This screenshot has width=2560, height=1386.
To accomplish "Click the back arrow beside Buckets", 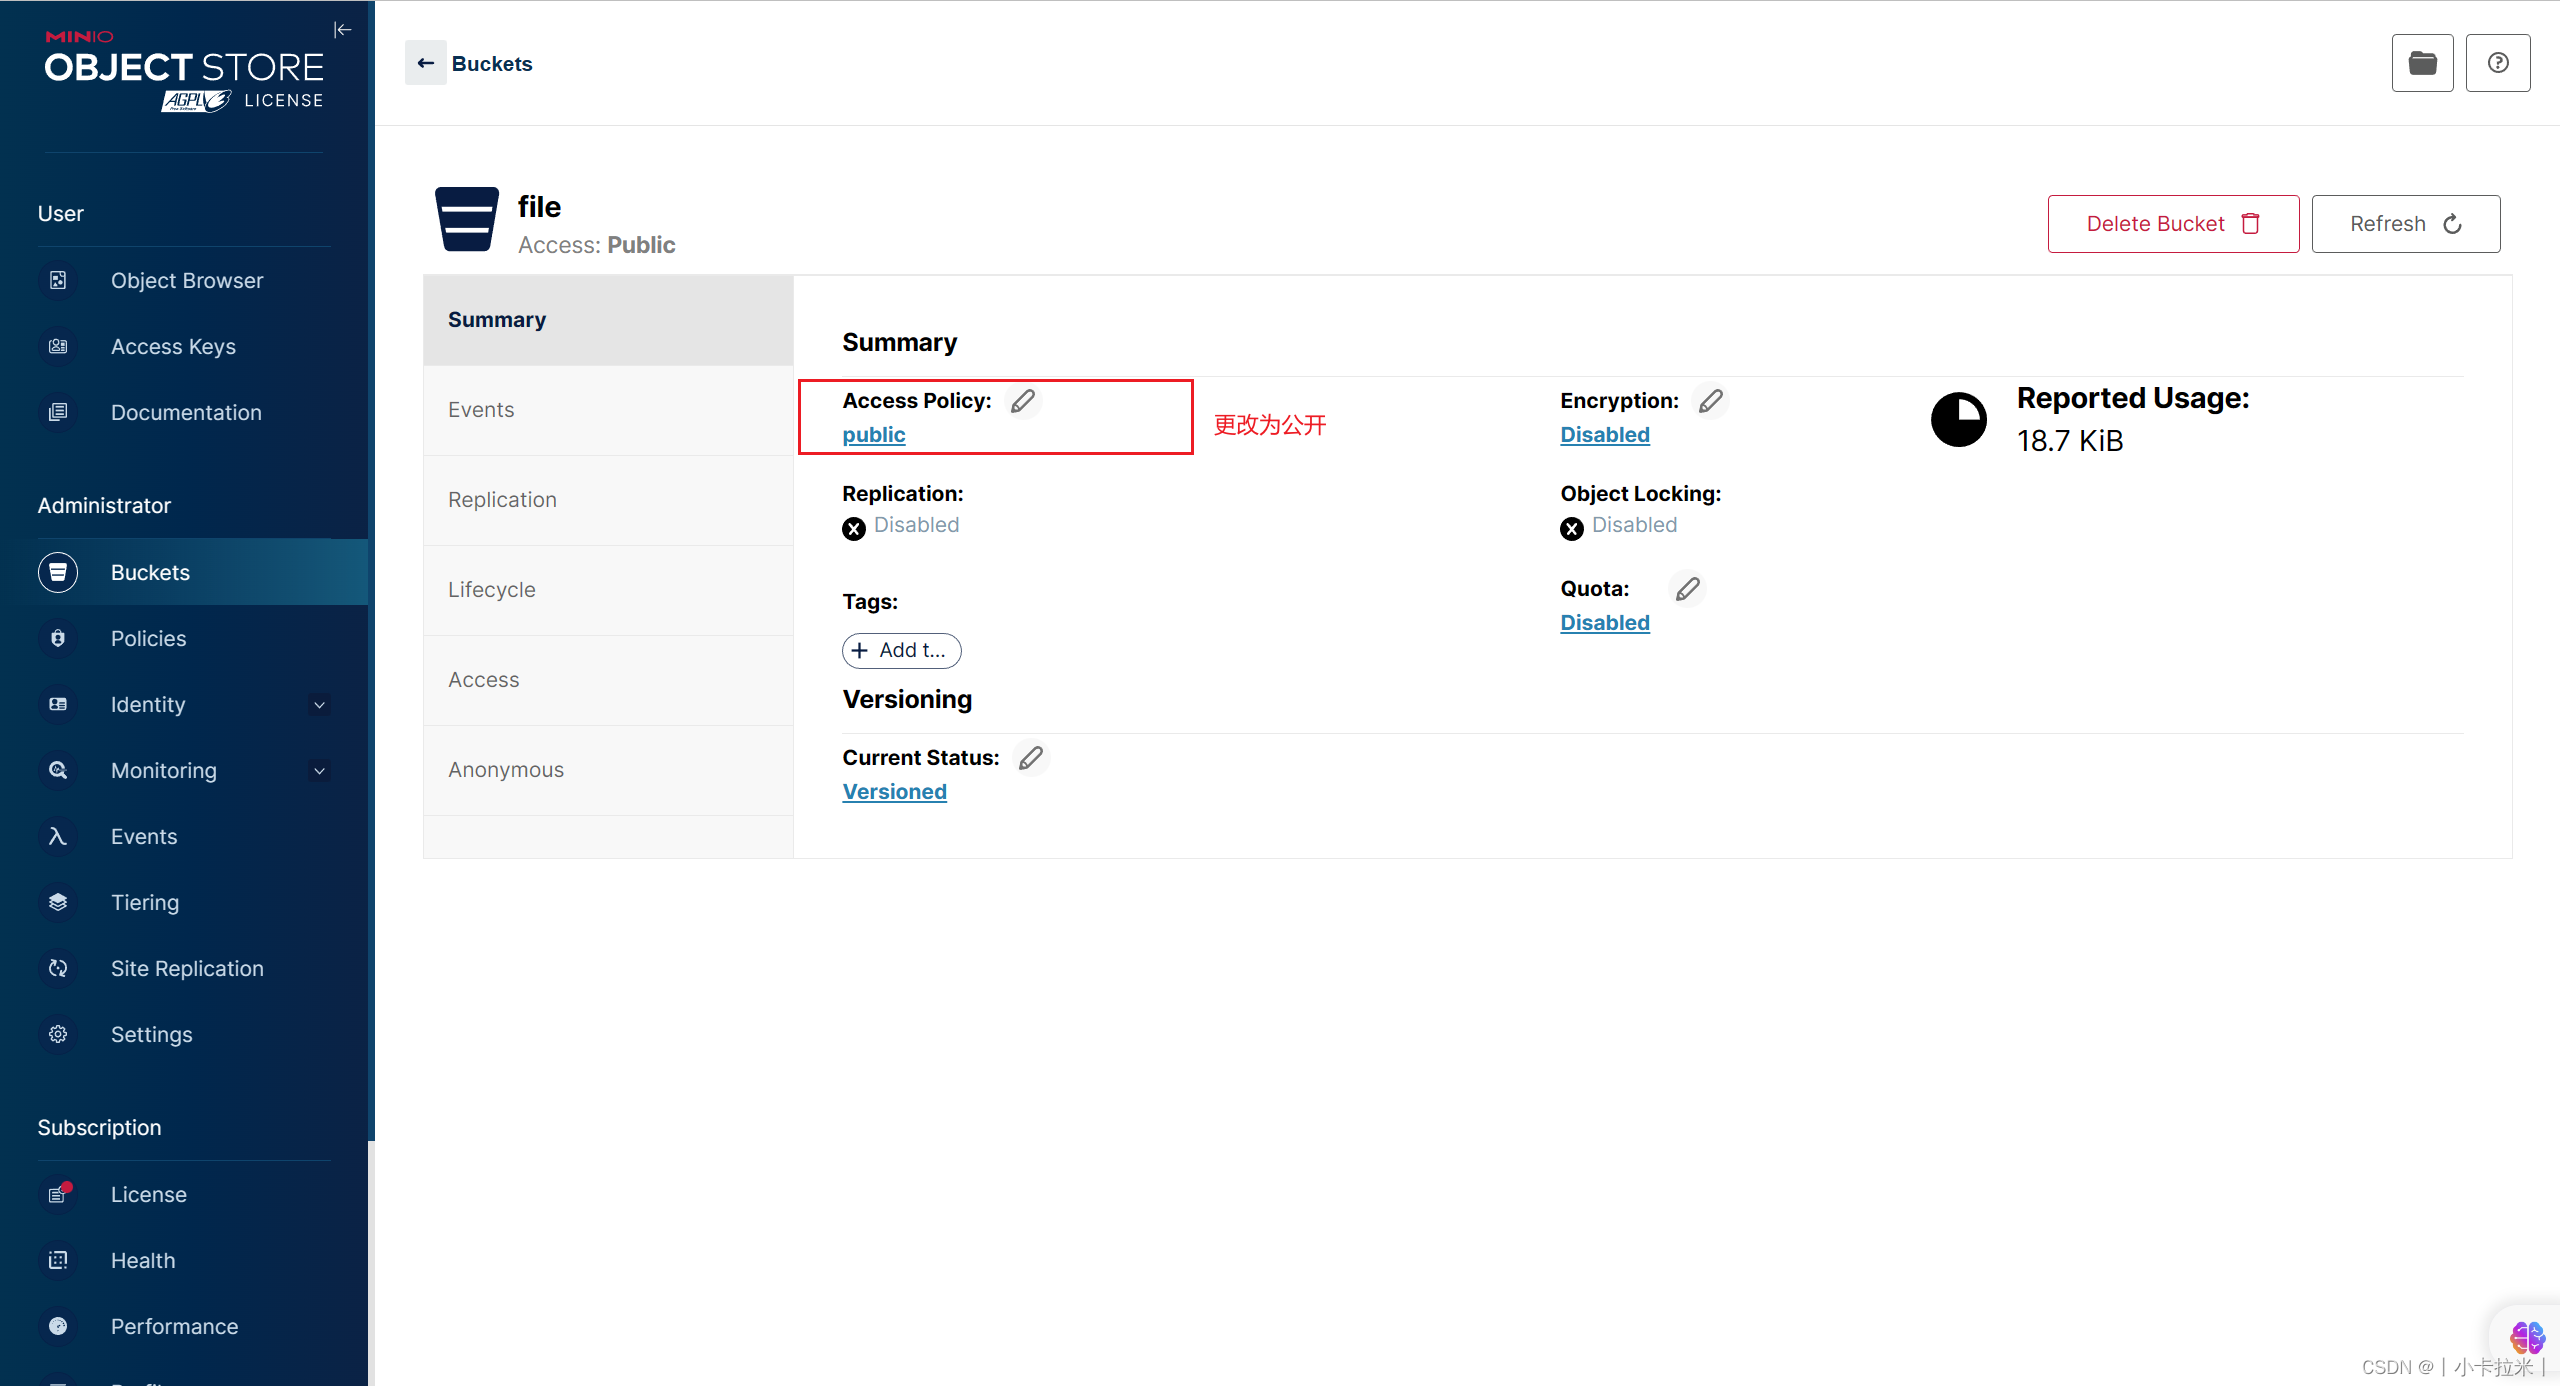I will pos(426,63).
